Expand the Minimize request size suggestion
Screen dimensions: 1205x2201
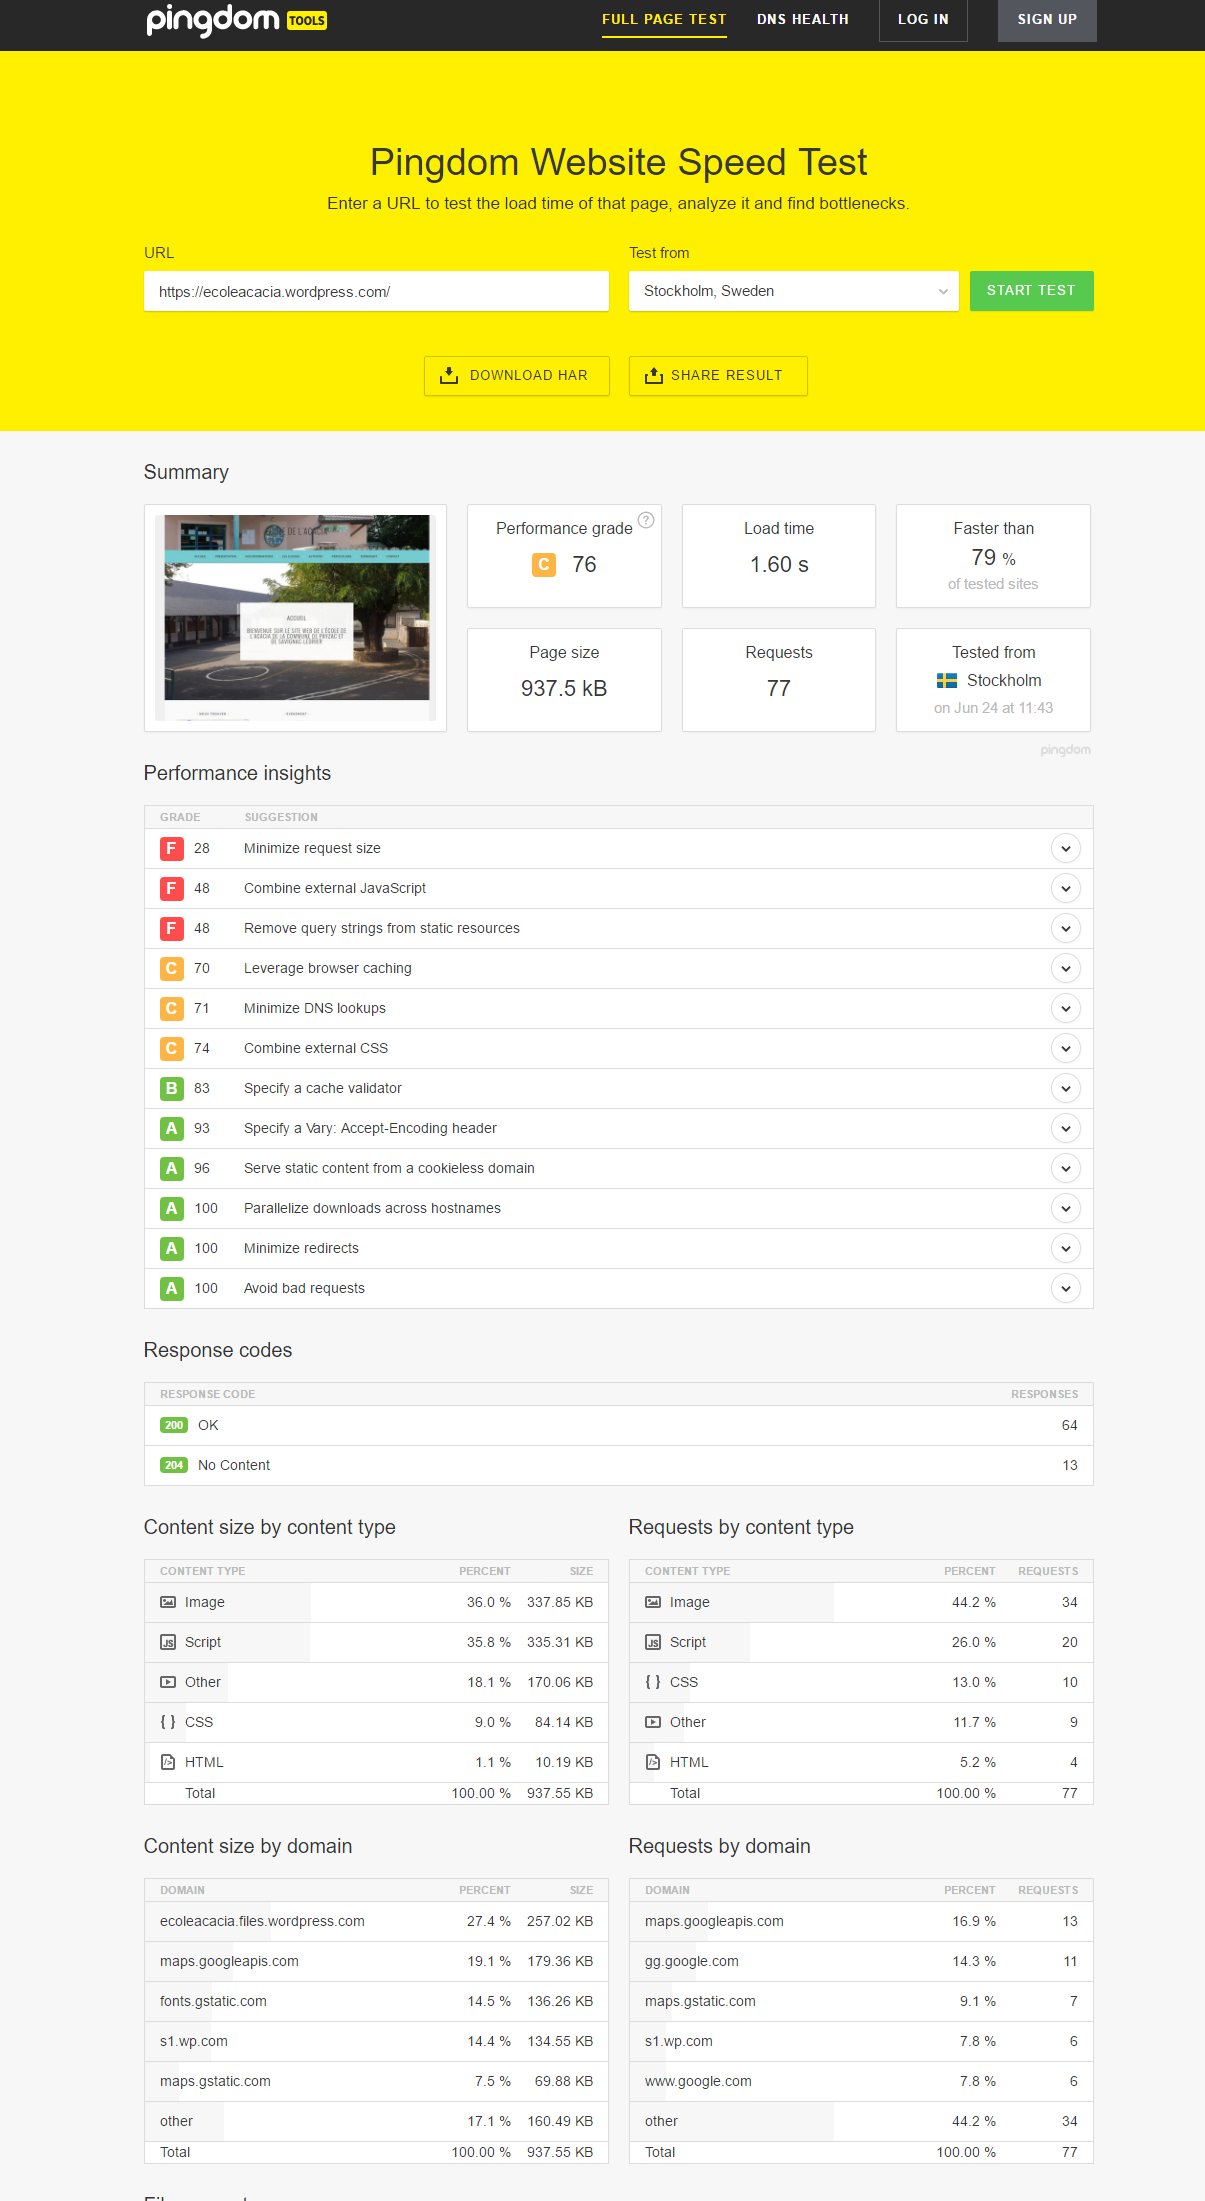1066,848
